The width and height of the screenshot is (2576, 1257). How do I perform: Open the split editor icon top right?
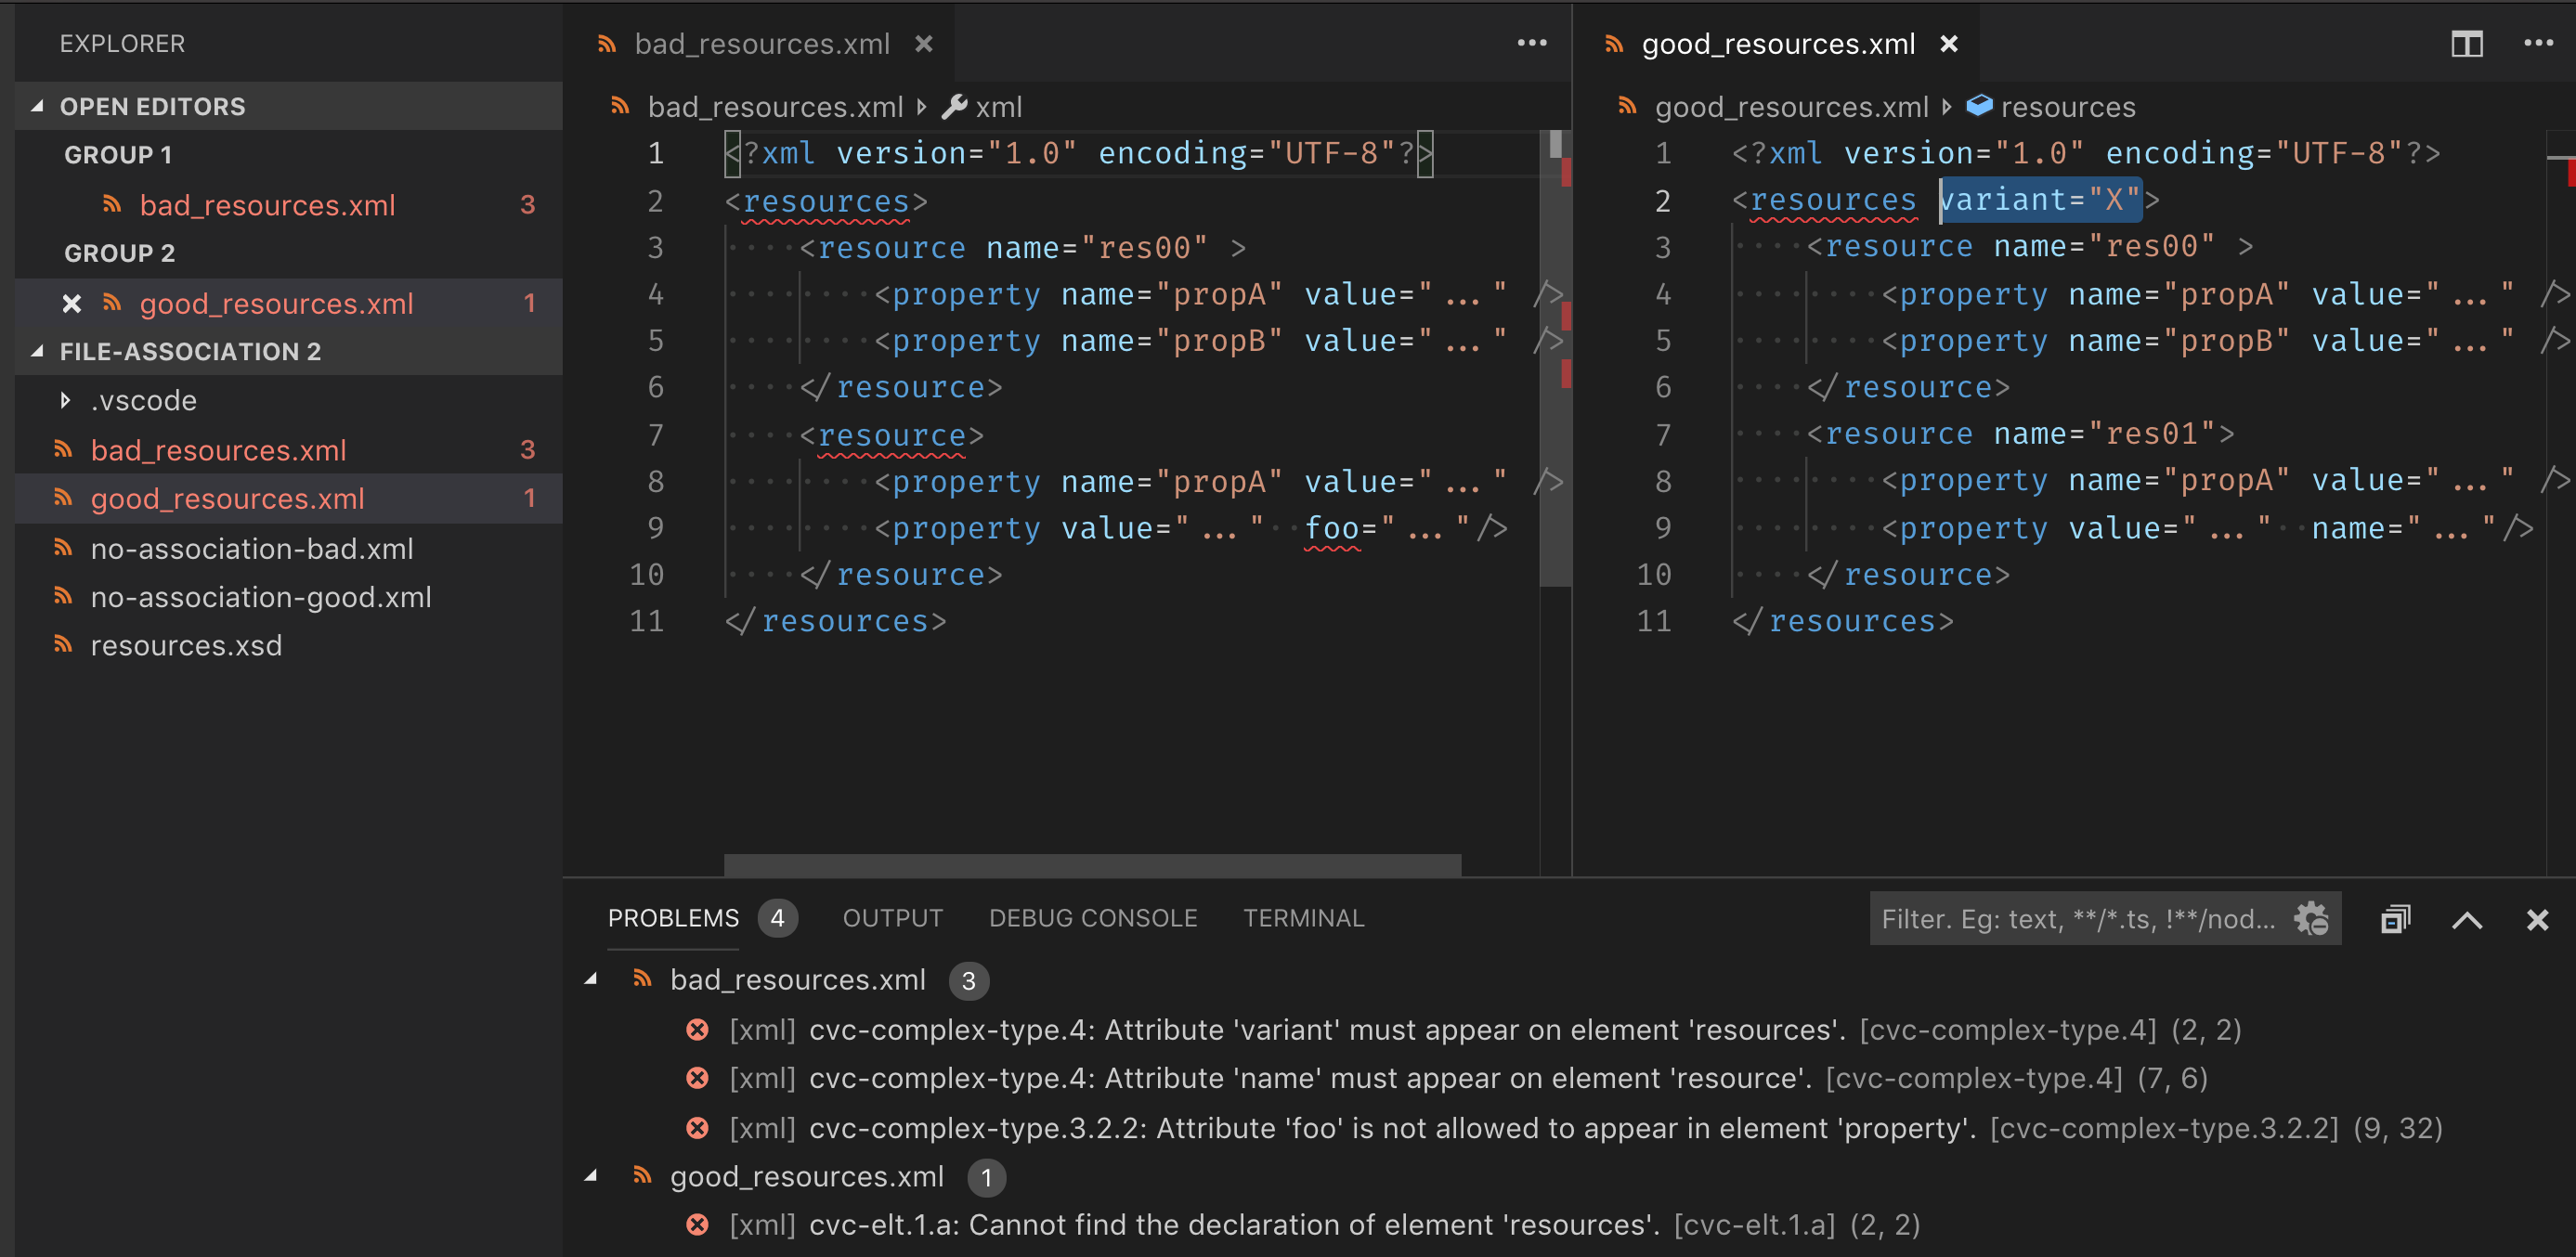2466,43
